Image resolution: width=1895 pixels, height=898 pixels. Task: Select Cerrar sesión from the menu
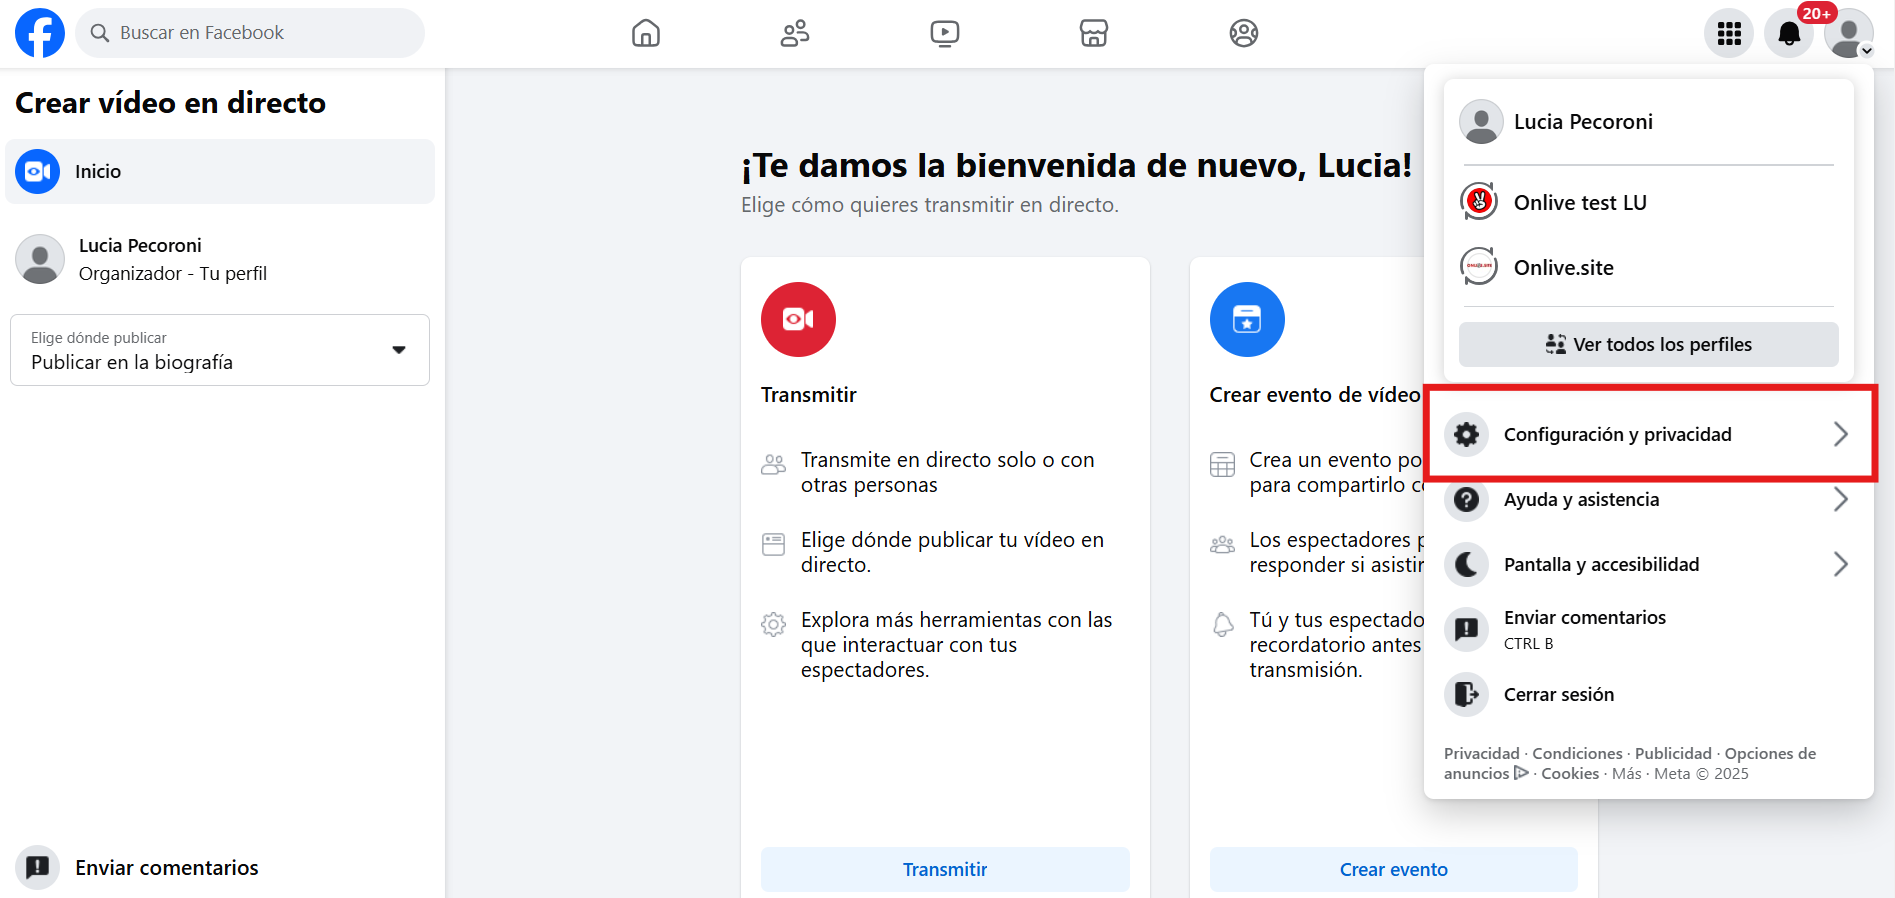(x=1558, y=694)
